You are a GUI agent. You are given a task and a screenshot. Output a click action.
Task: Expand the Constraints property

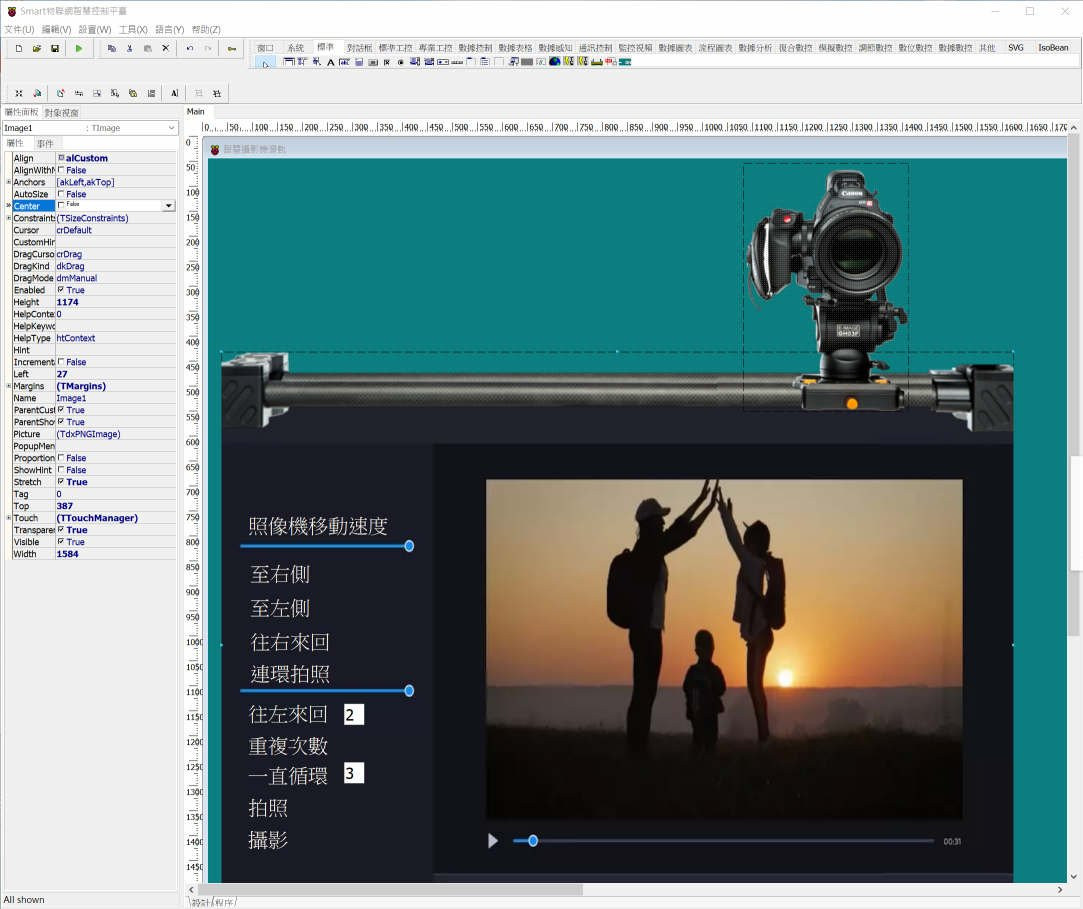pos(8,218)
